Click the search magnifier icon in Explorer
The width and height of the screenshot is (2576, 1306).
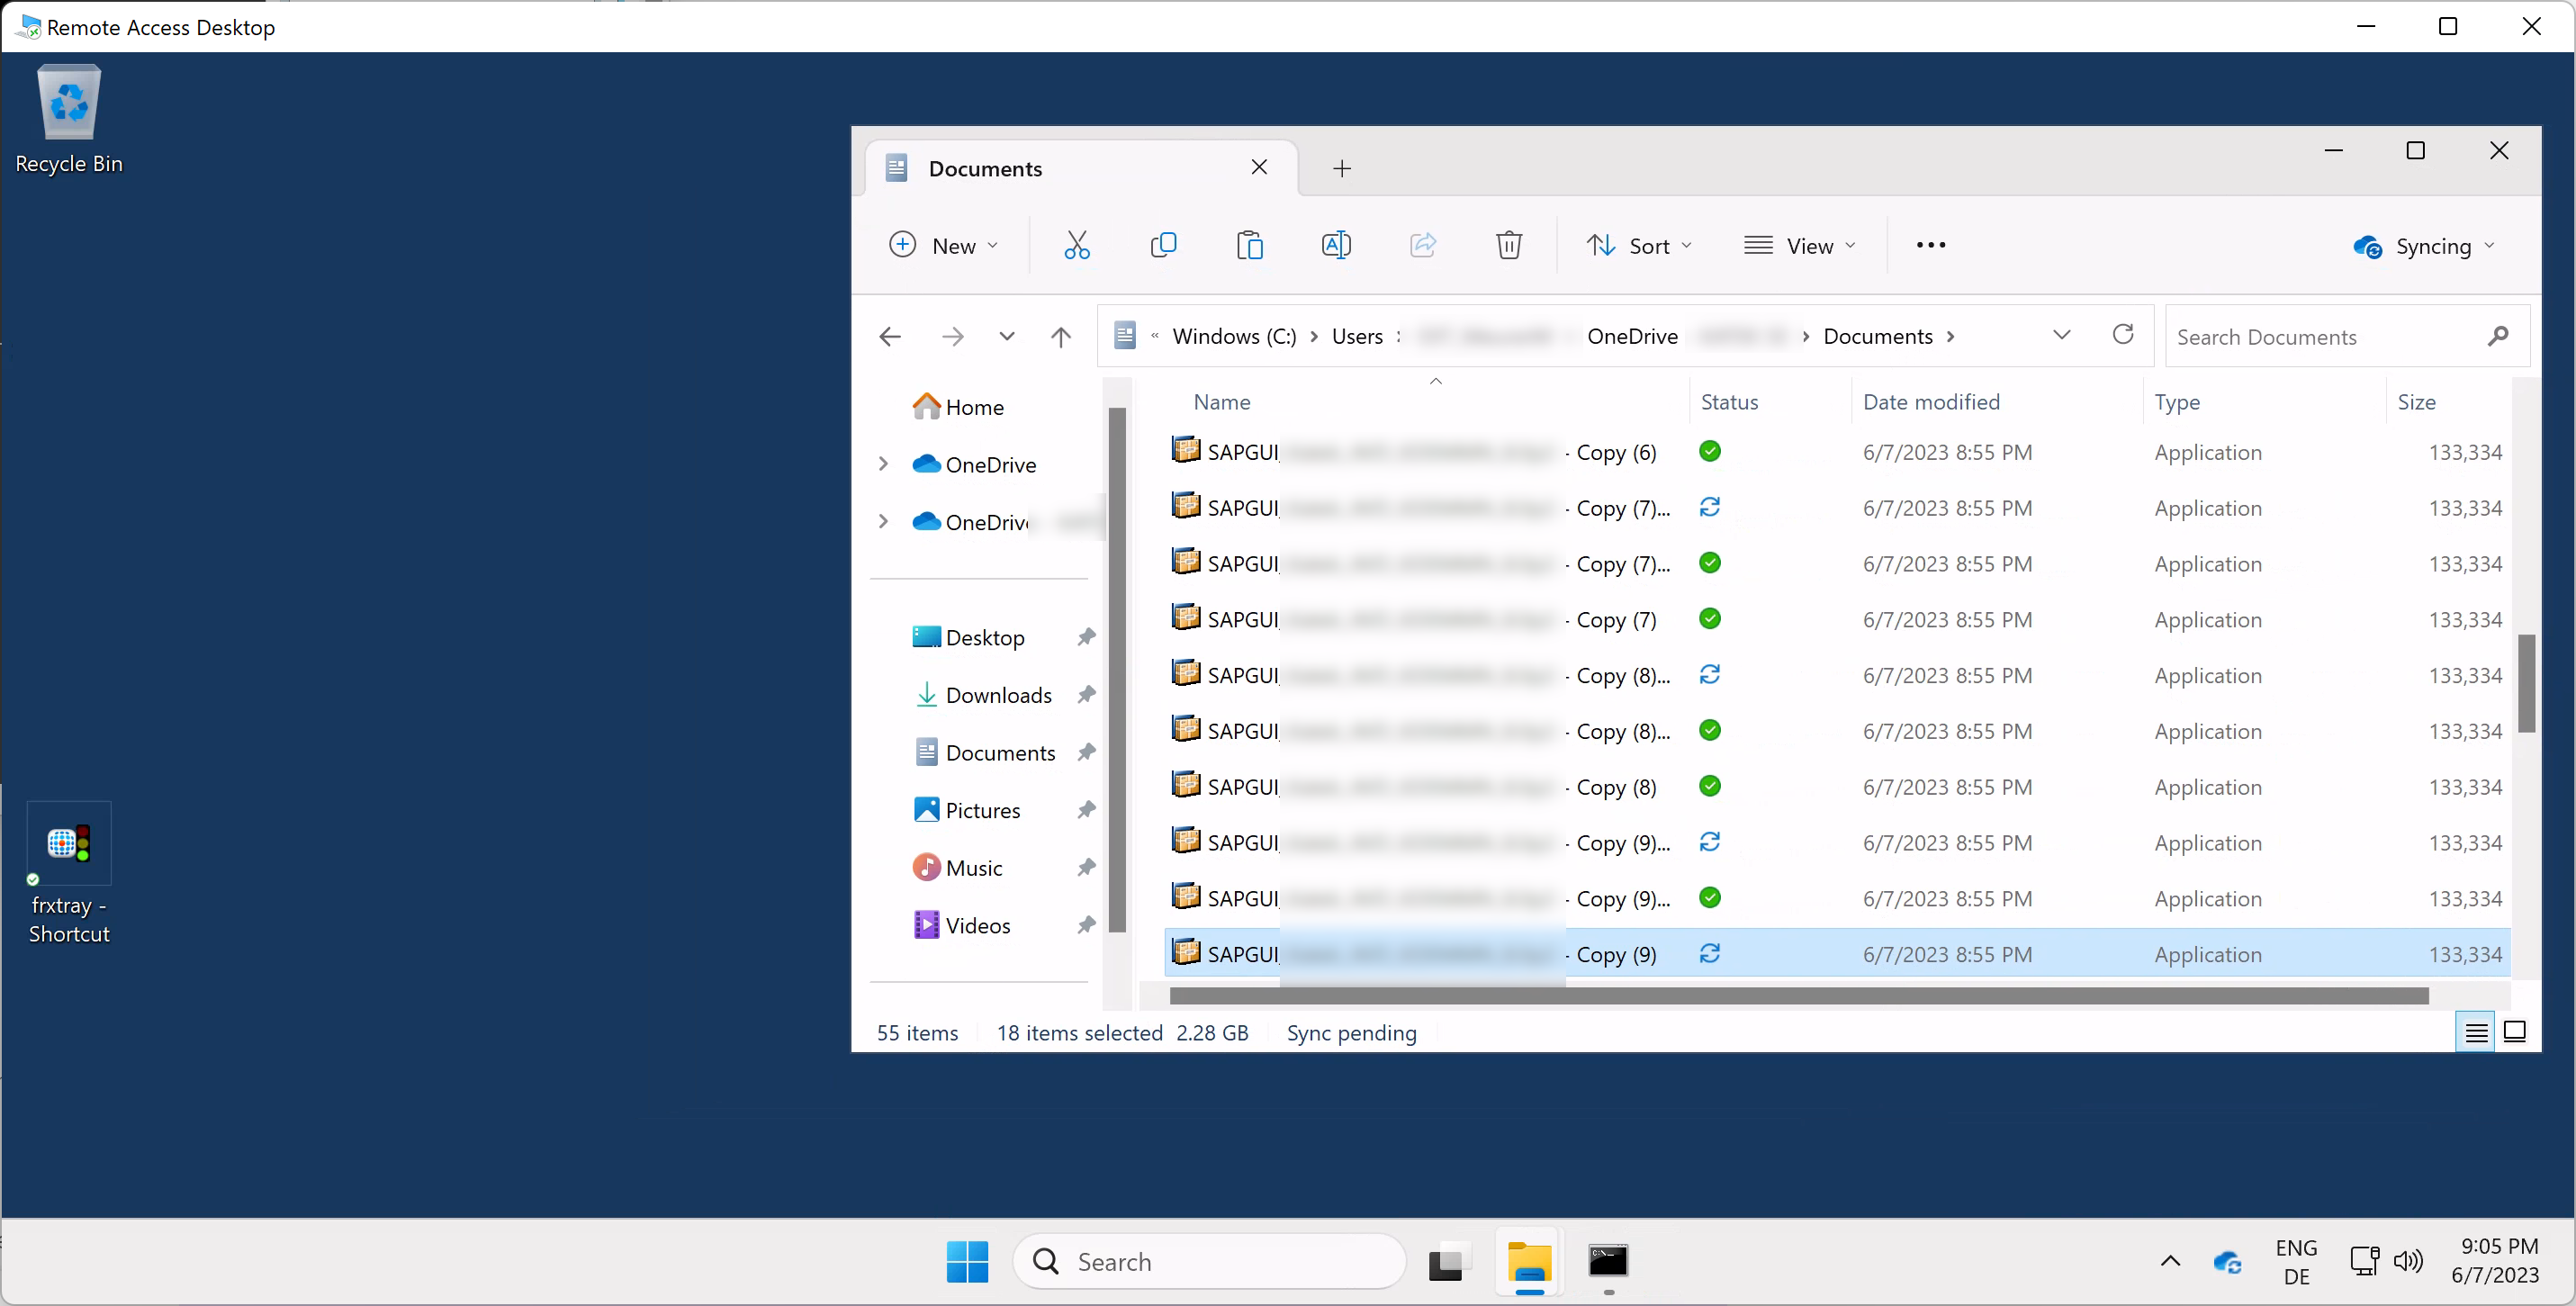pyautogui.click(x=2497, y=336)
